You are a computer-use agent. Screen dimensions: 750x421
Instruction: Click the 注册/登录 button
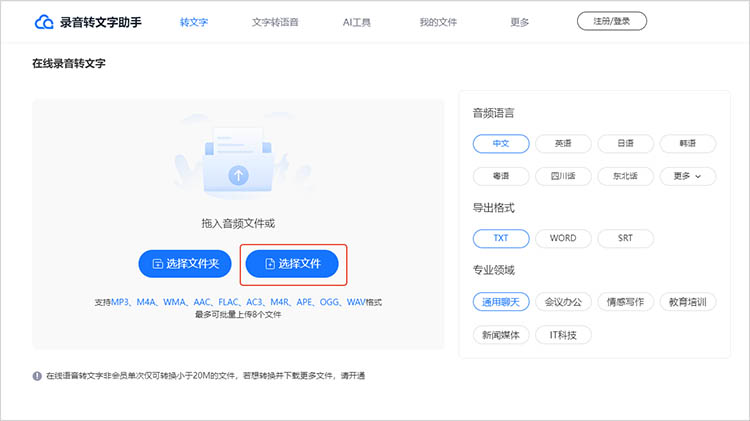[x=612, y=21]
